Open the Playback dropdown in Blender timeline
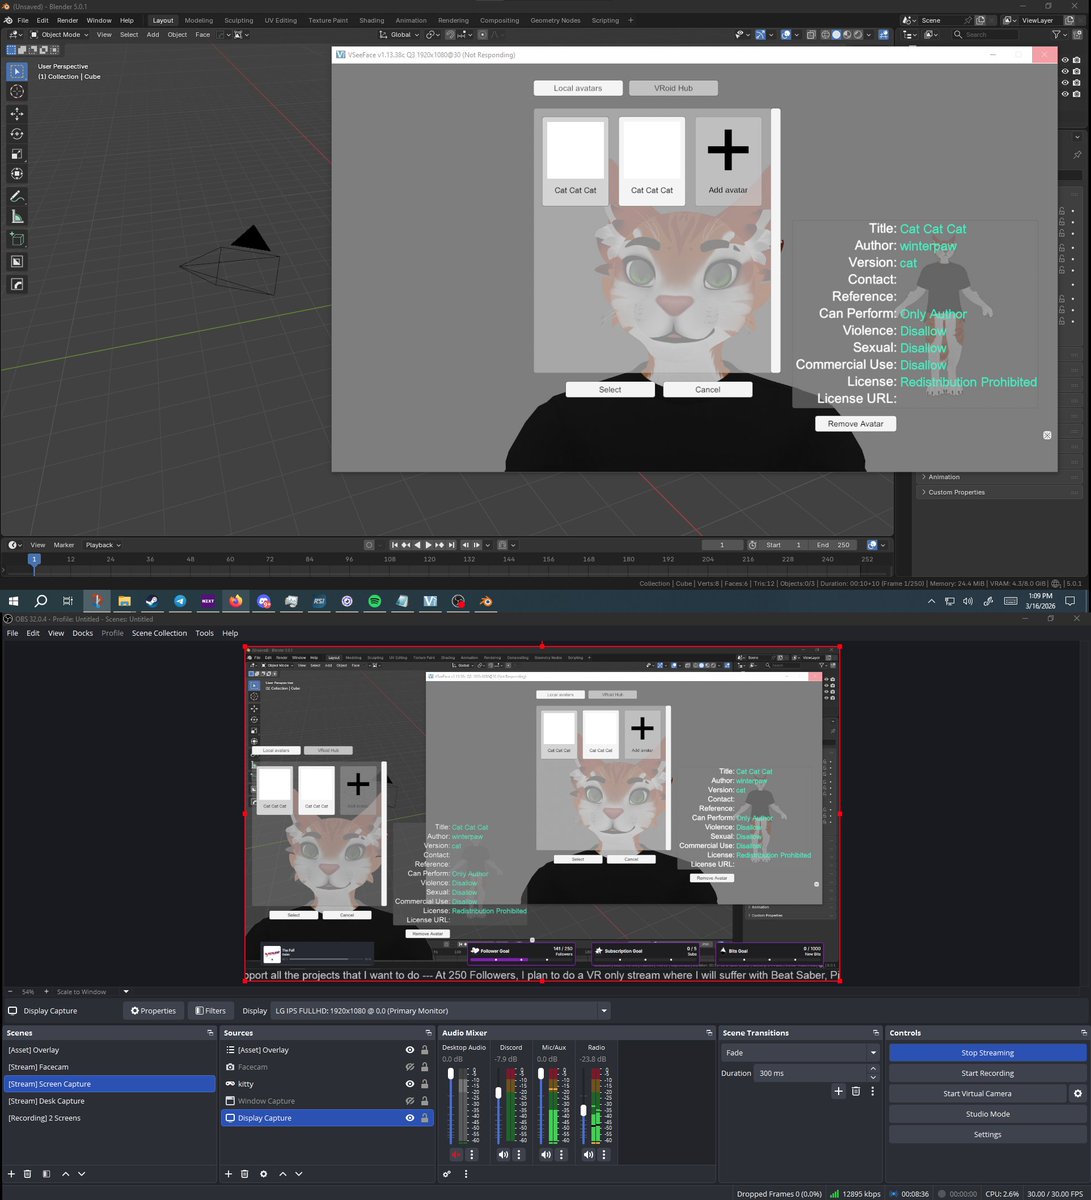This screenshot has width=1091, height=1200. pyautogui.click(x=103, y=545)
